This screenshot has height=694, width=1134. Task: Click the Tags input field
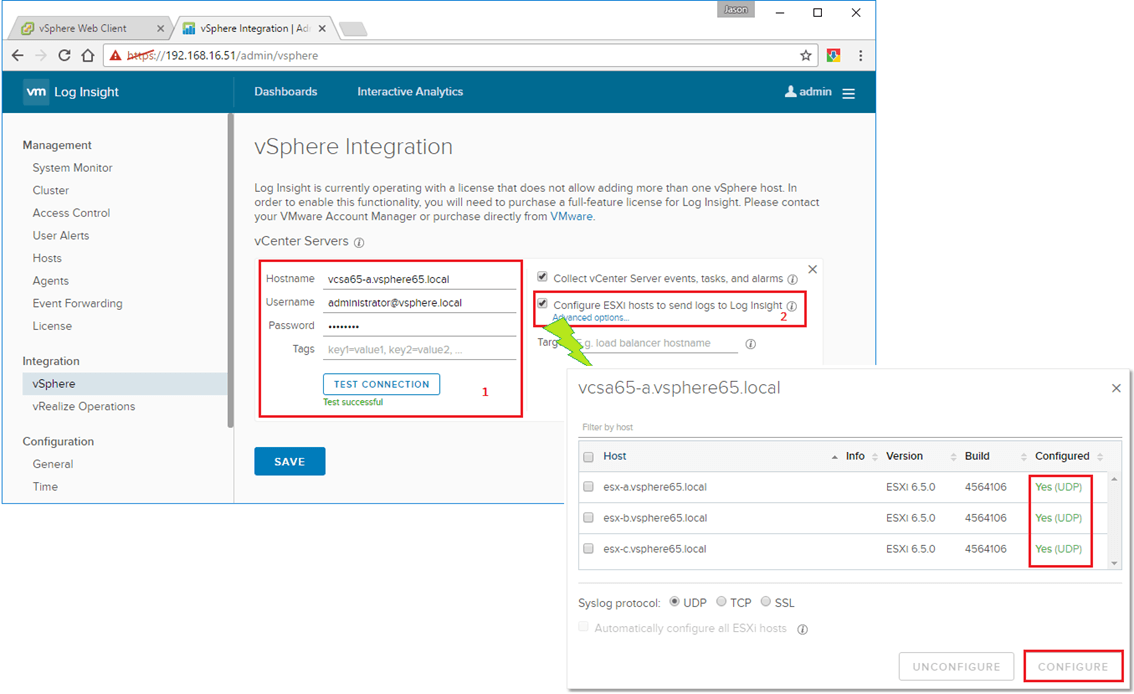click(419, 350)
